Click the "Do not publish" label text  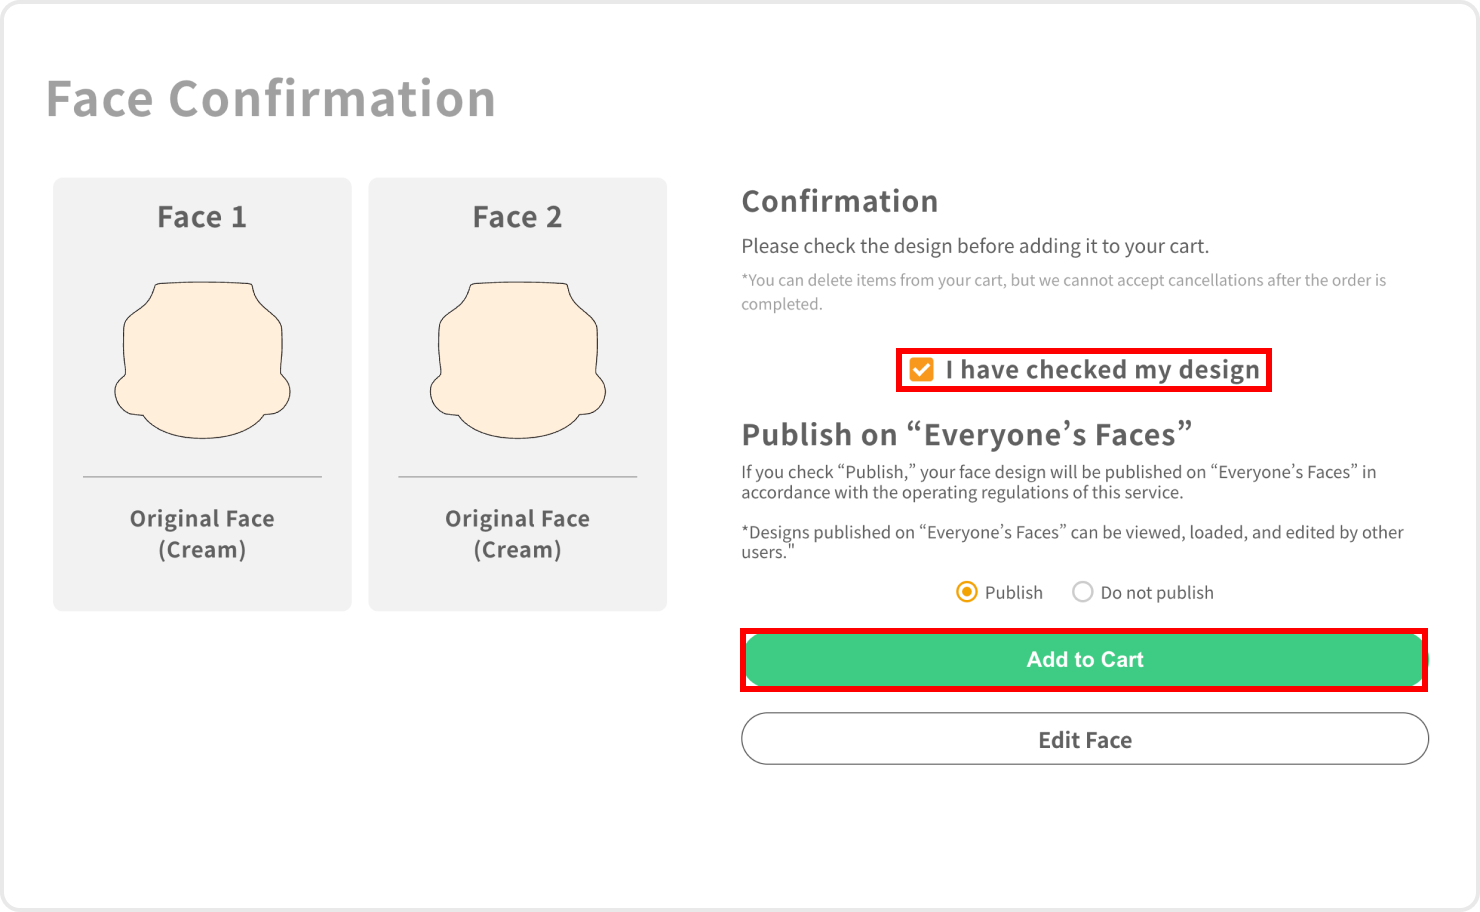click(x=1156, y=592)
